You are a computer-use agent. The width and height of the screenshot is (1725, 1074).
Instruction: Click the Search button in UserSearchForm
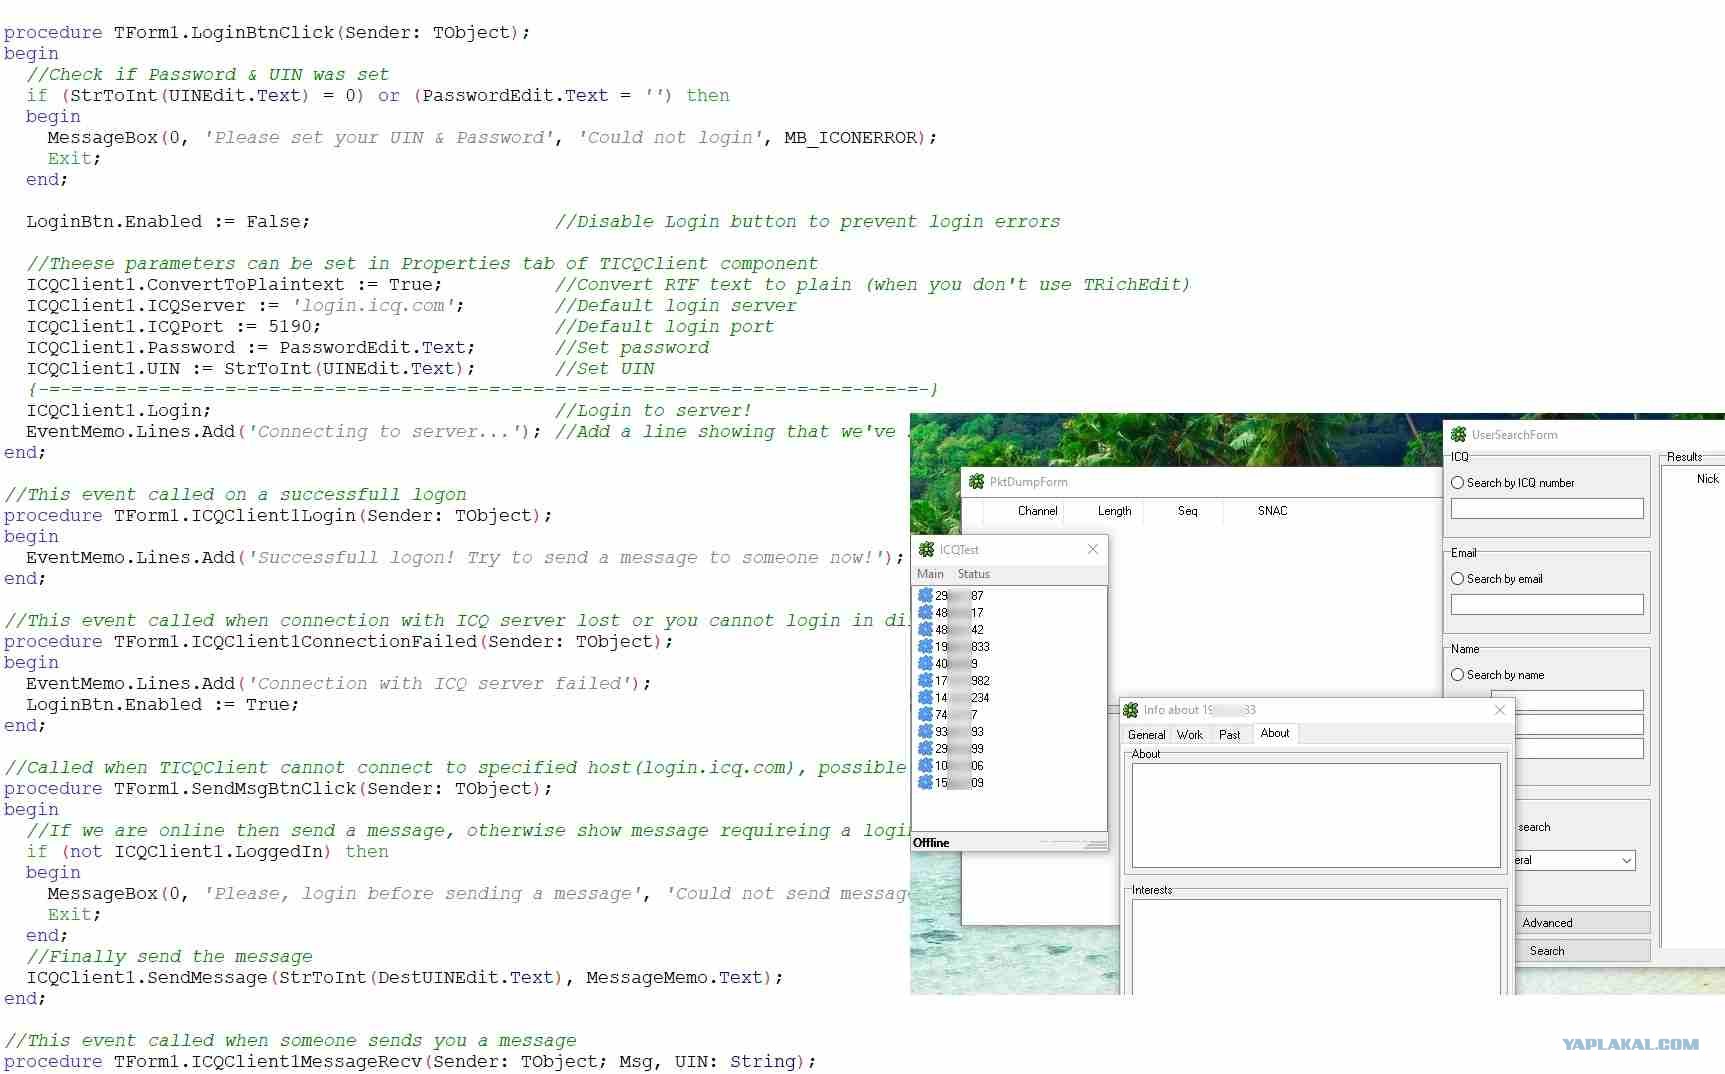1583,951
